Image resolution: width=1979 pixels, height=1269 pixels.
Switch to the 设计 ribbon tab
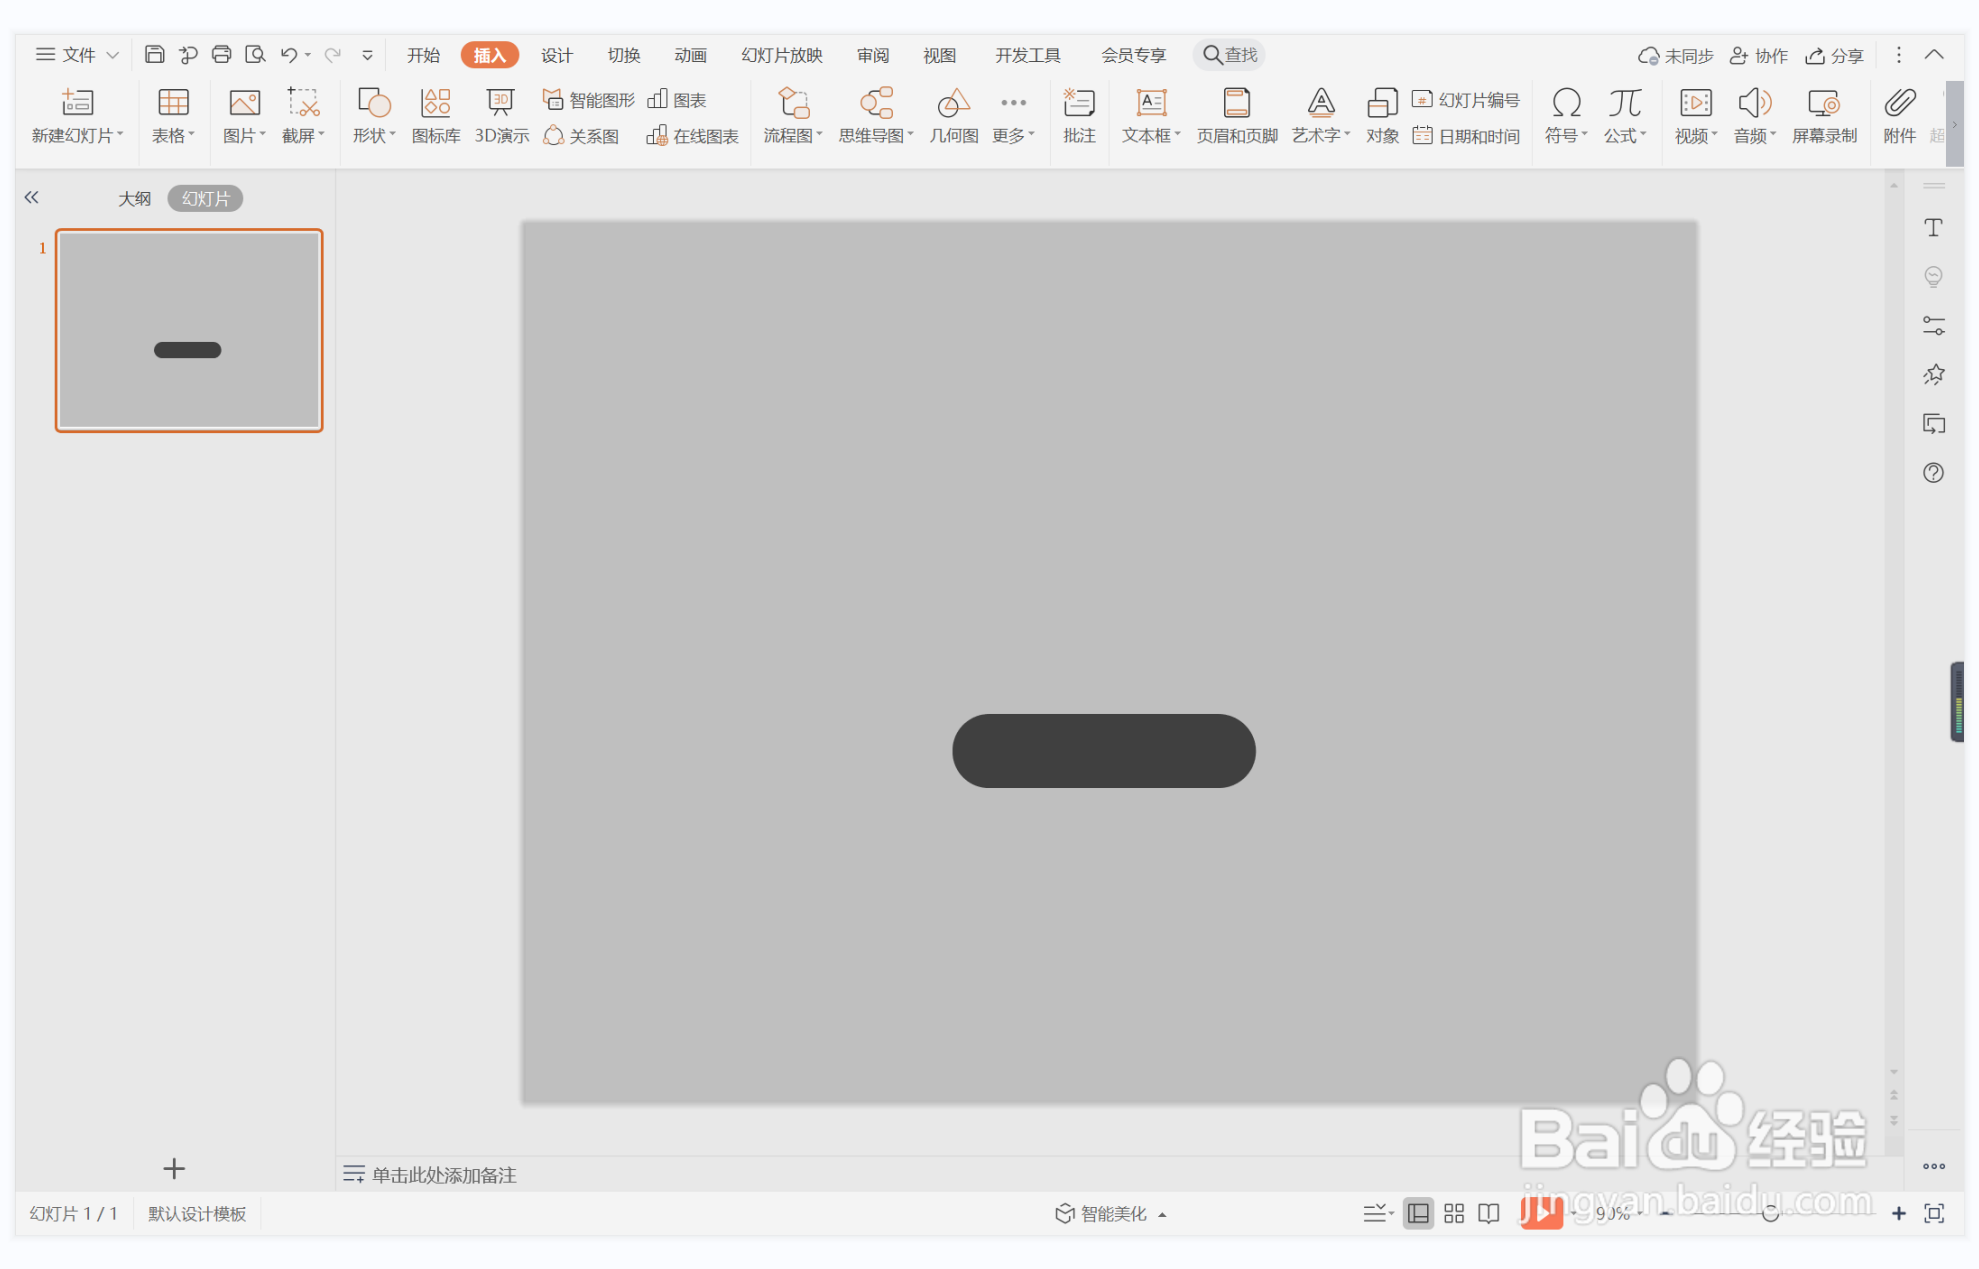point(557,55)
